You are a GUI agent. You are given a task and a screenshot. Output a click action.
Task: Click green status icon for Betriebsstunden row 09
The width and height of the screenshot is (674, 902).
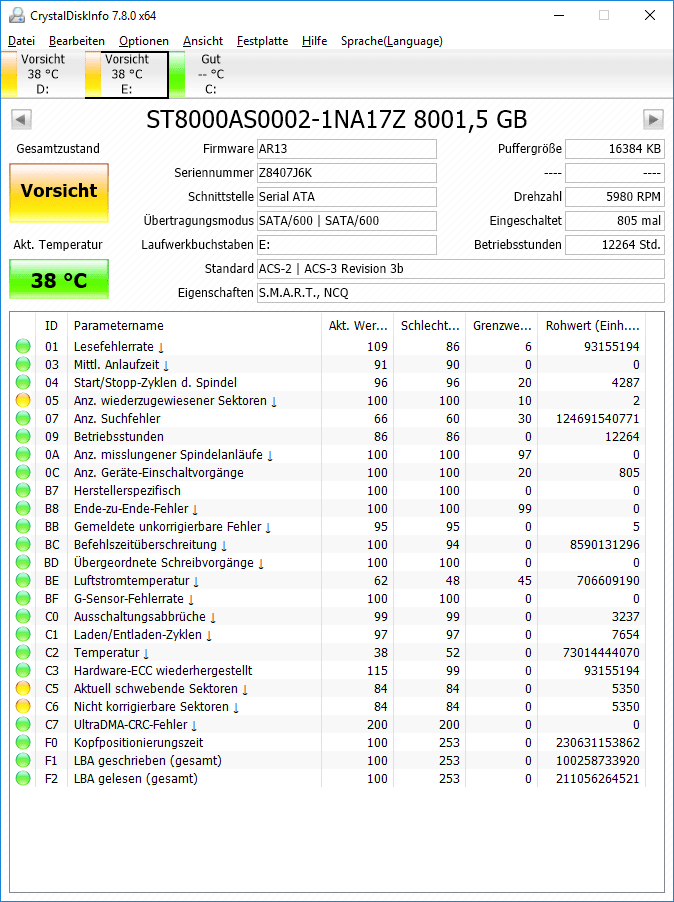pos(23,436)
